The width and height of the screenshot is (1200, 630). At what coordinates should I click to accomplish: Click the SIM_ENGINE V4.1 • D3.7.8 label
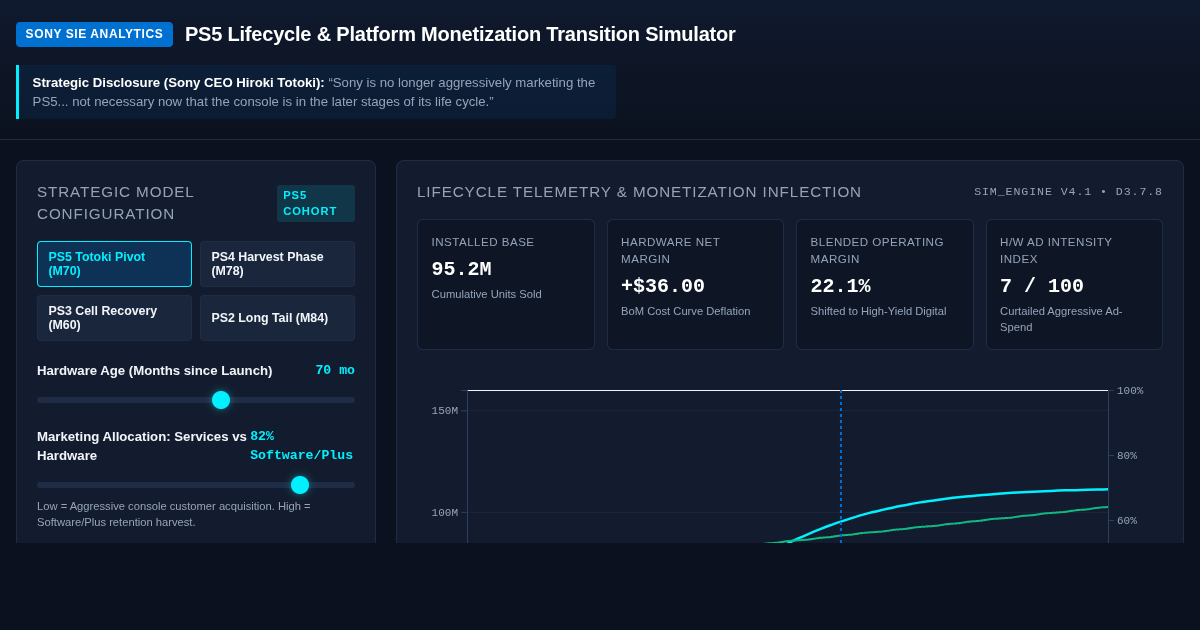1068,192
